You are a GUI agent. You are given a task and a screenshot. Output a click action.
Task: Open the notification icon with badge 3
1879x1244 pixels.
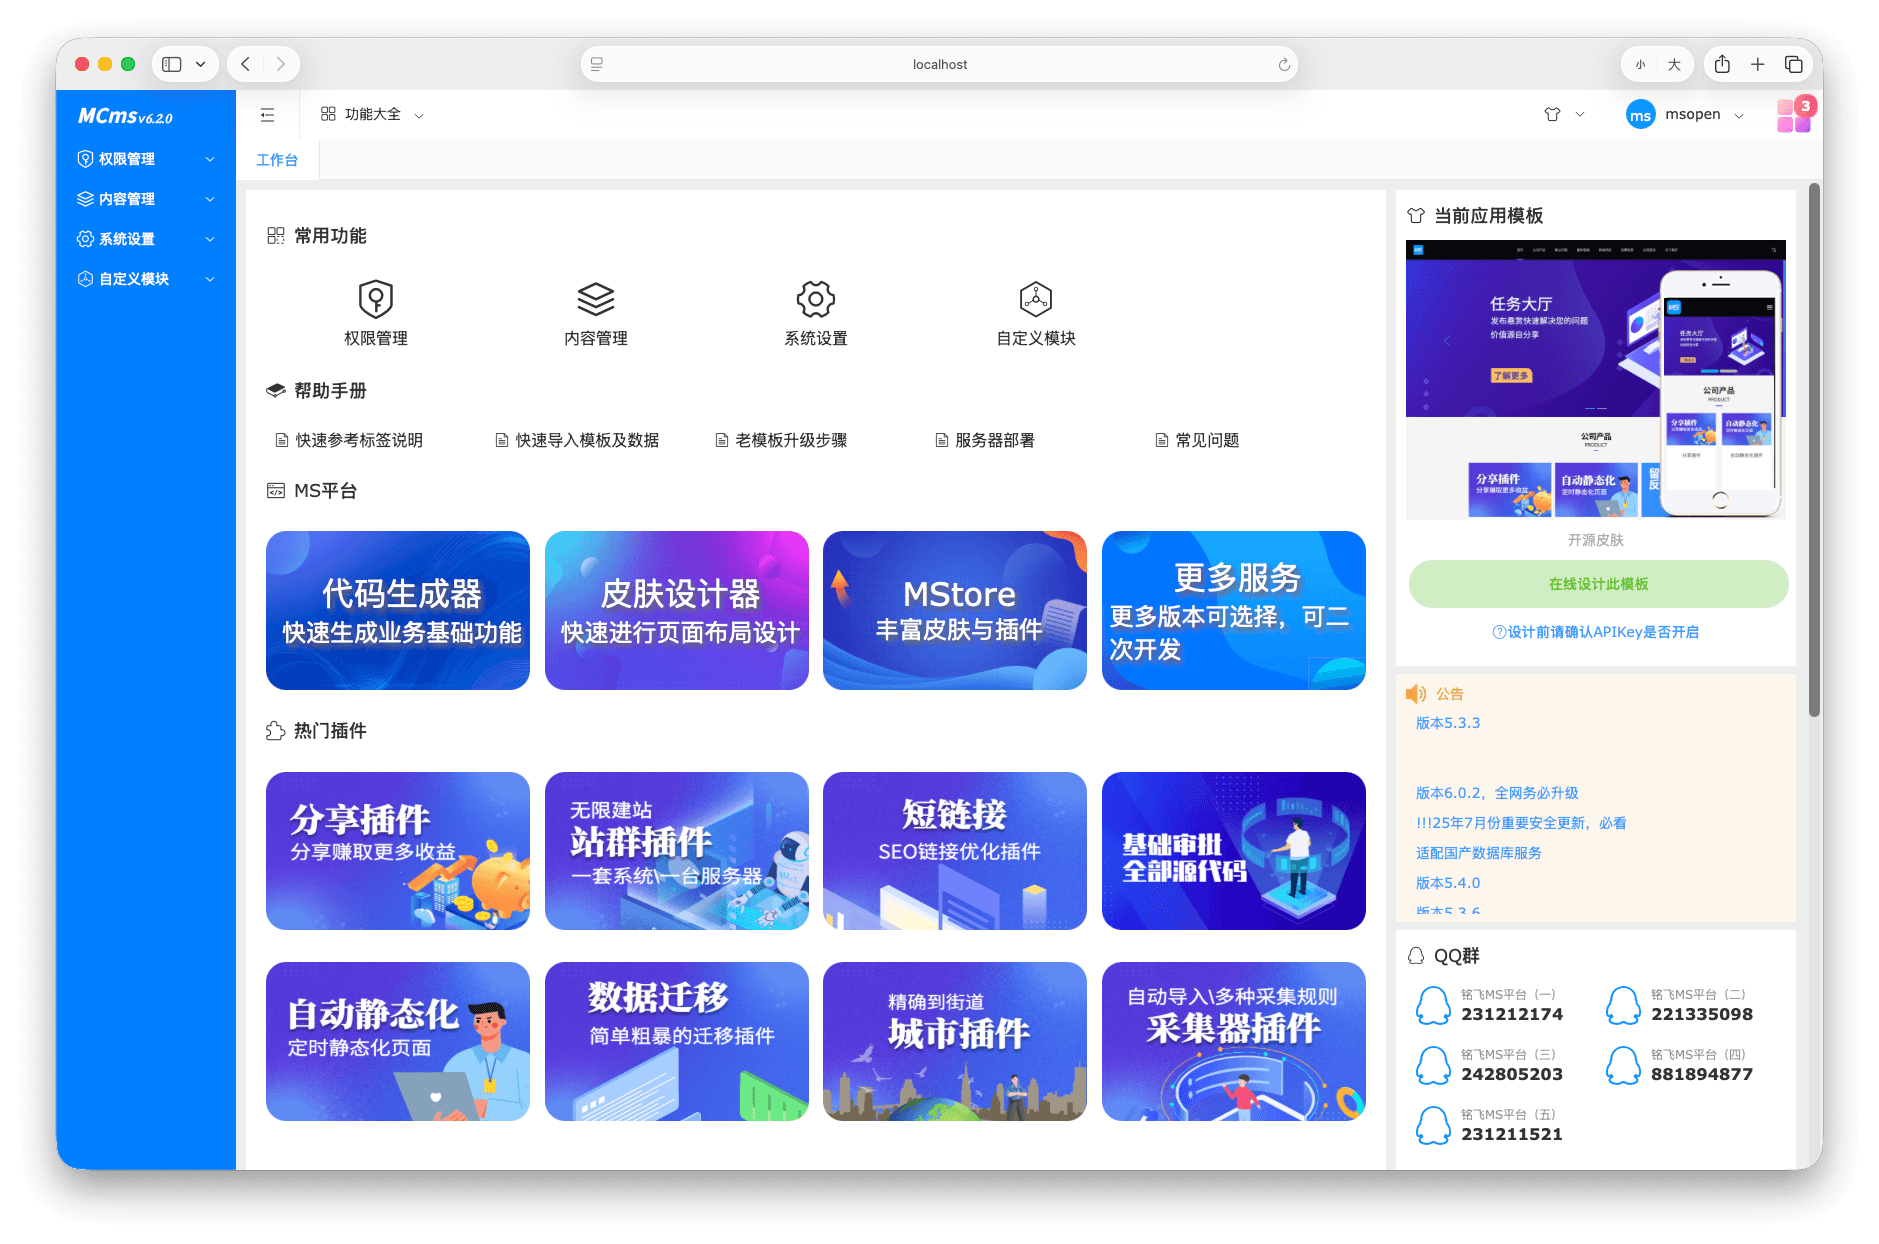click(x=1794, y=115)
